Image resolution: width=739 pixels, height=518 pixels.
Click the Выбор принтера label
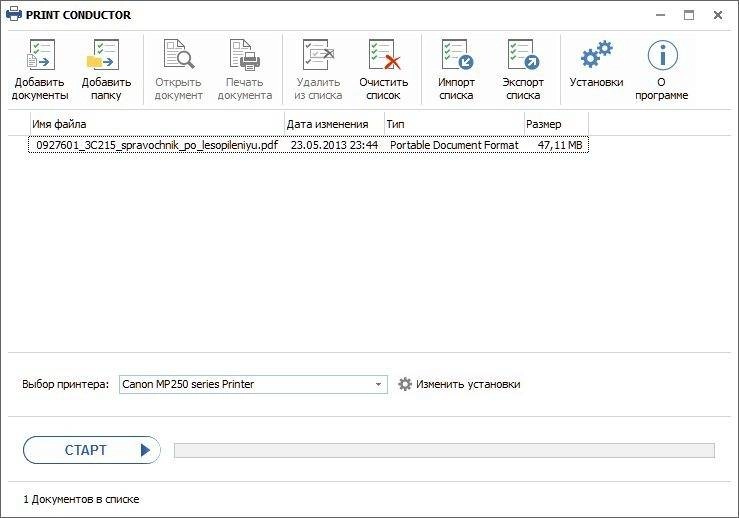coord(66,385)
